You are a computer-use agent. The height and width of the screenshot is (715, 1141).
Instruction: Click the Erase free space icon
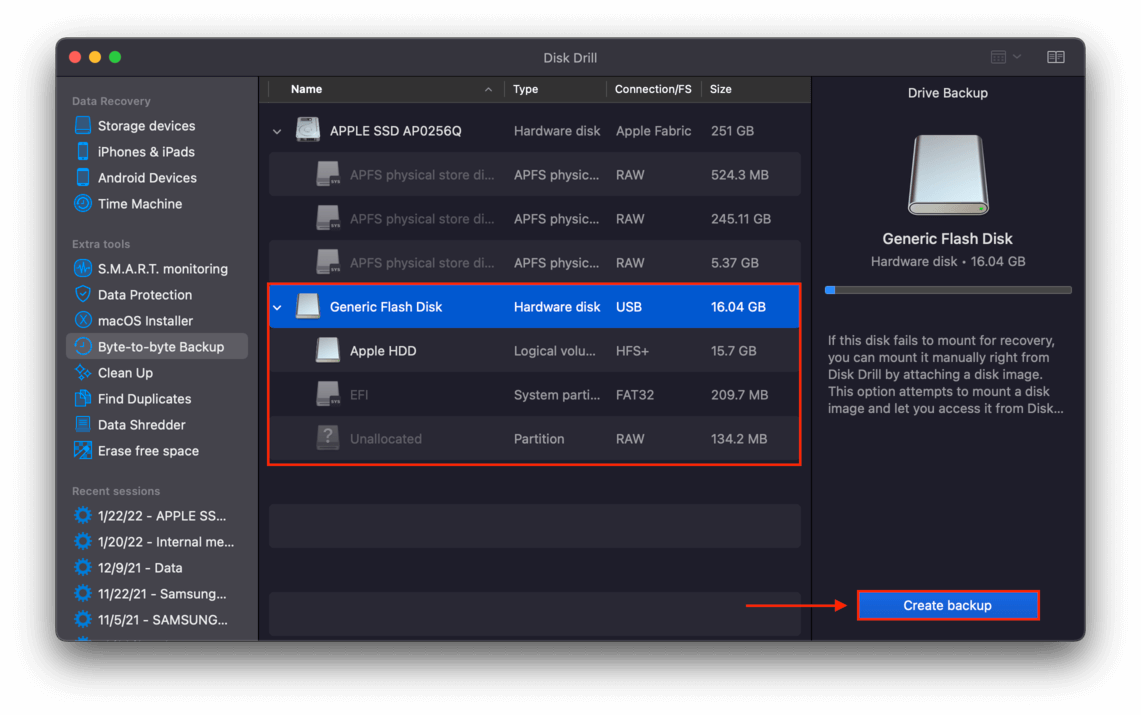[x=83, y=451]
